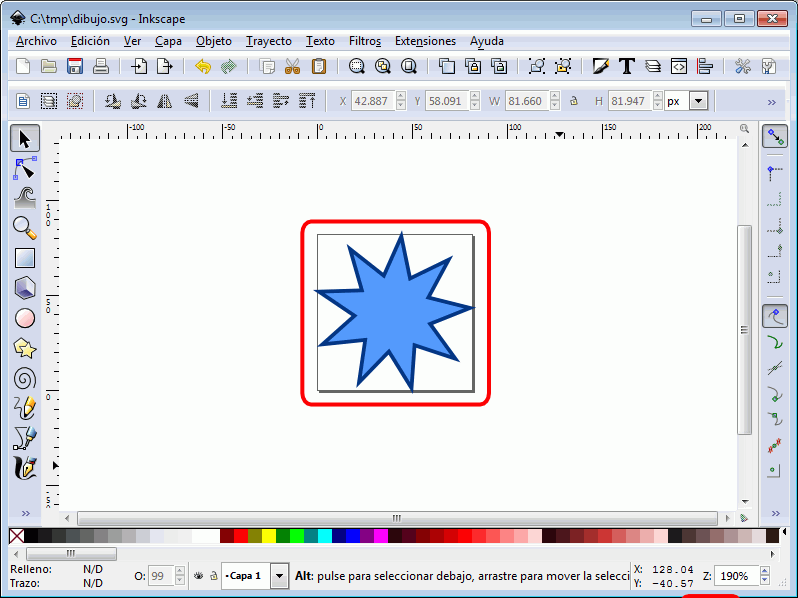The width and height of the screenshot is (798, 598).
Task: Select the Selector arrow tool
Action: tap(25, 138)
